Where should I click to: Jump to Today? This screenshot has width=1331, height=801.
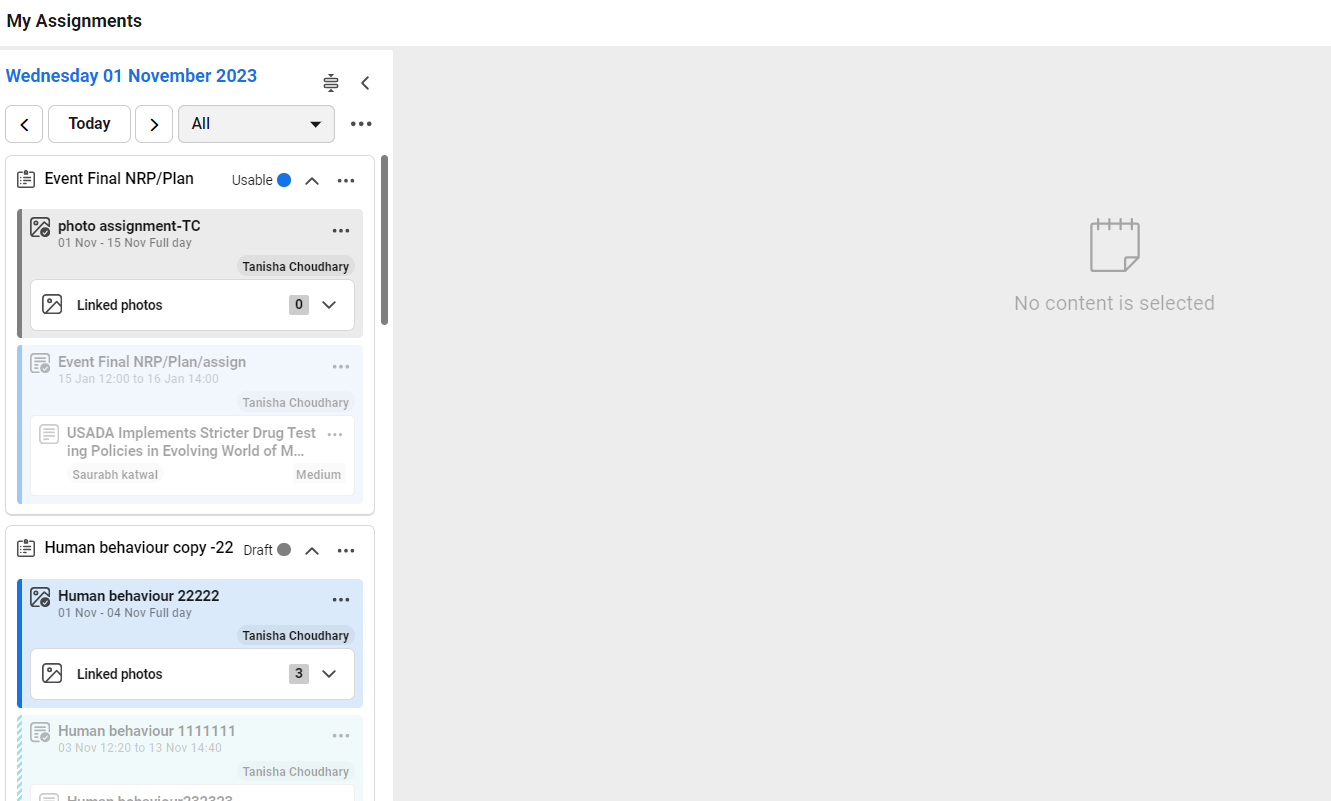click(x=89, y=124)
